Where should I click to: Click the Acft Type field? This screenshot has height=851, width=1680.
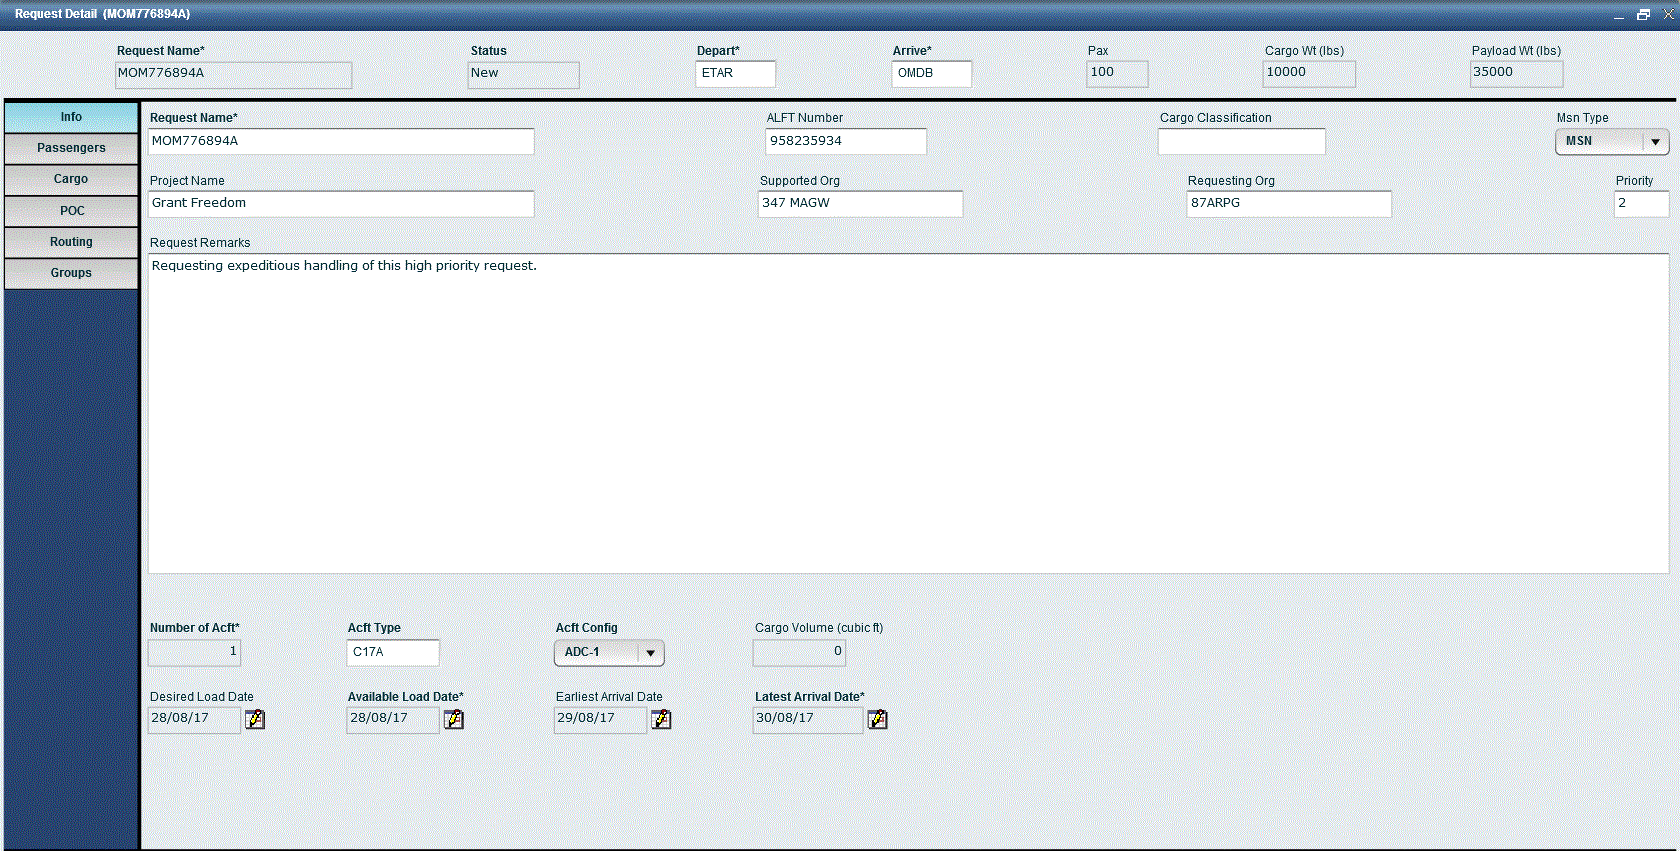point(393,653)
